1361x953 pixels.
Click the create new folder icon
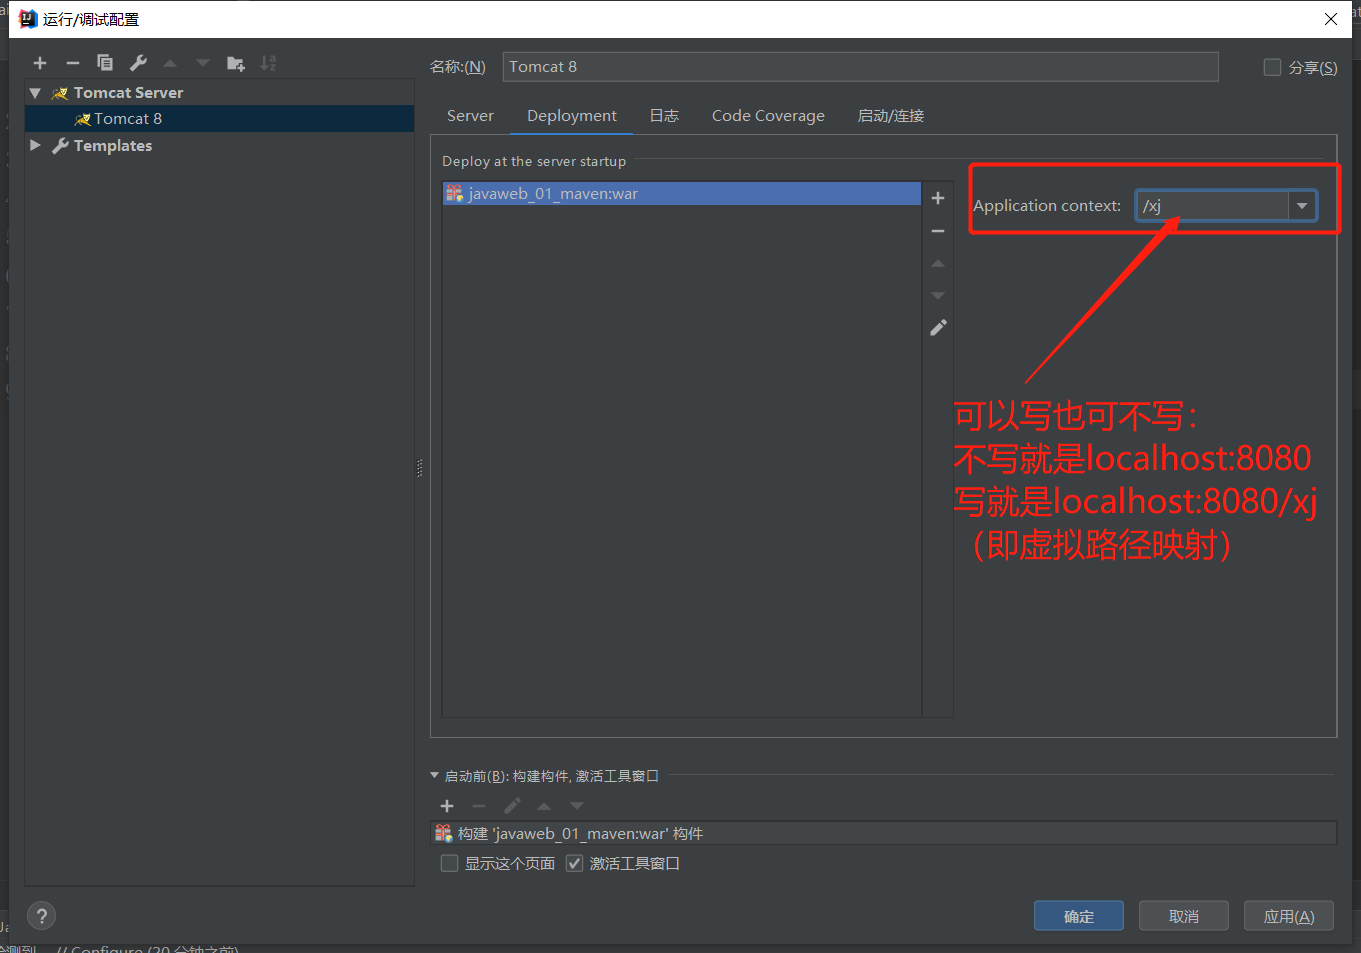click(x=236, y=63)
